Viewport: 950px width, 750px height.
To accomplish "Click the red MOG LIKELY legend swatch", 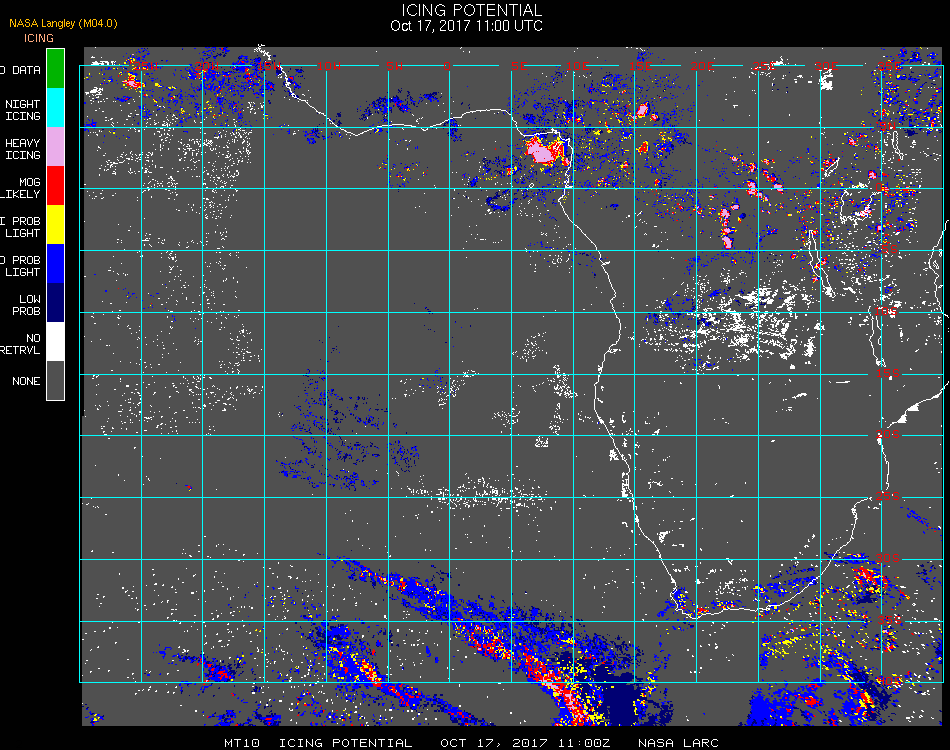I will [x=55, y=185].
